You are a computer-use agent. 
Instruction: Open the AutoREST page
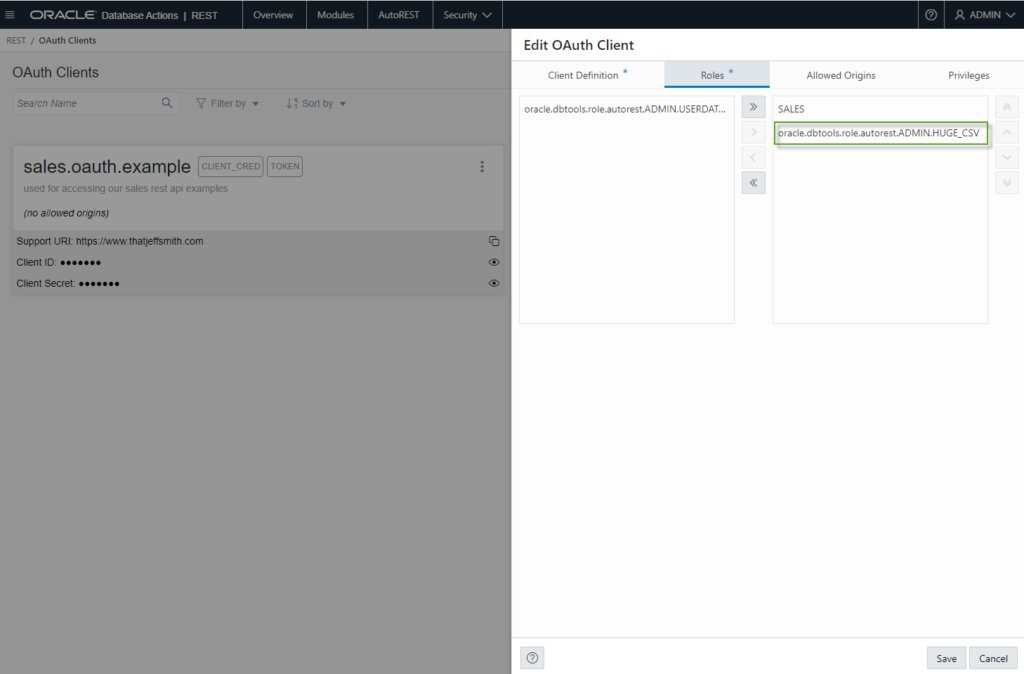[x=398, y=14]
